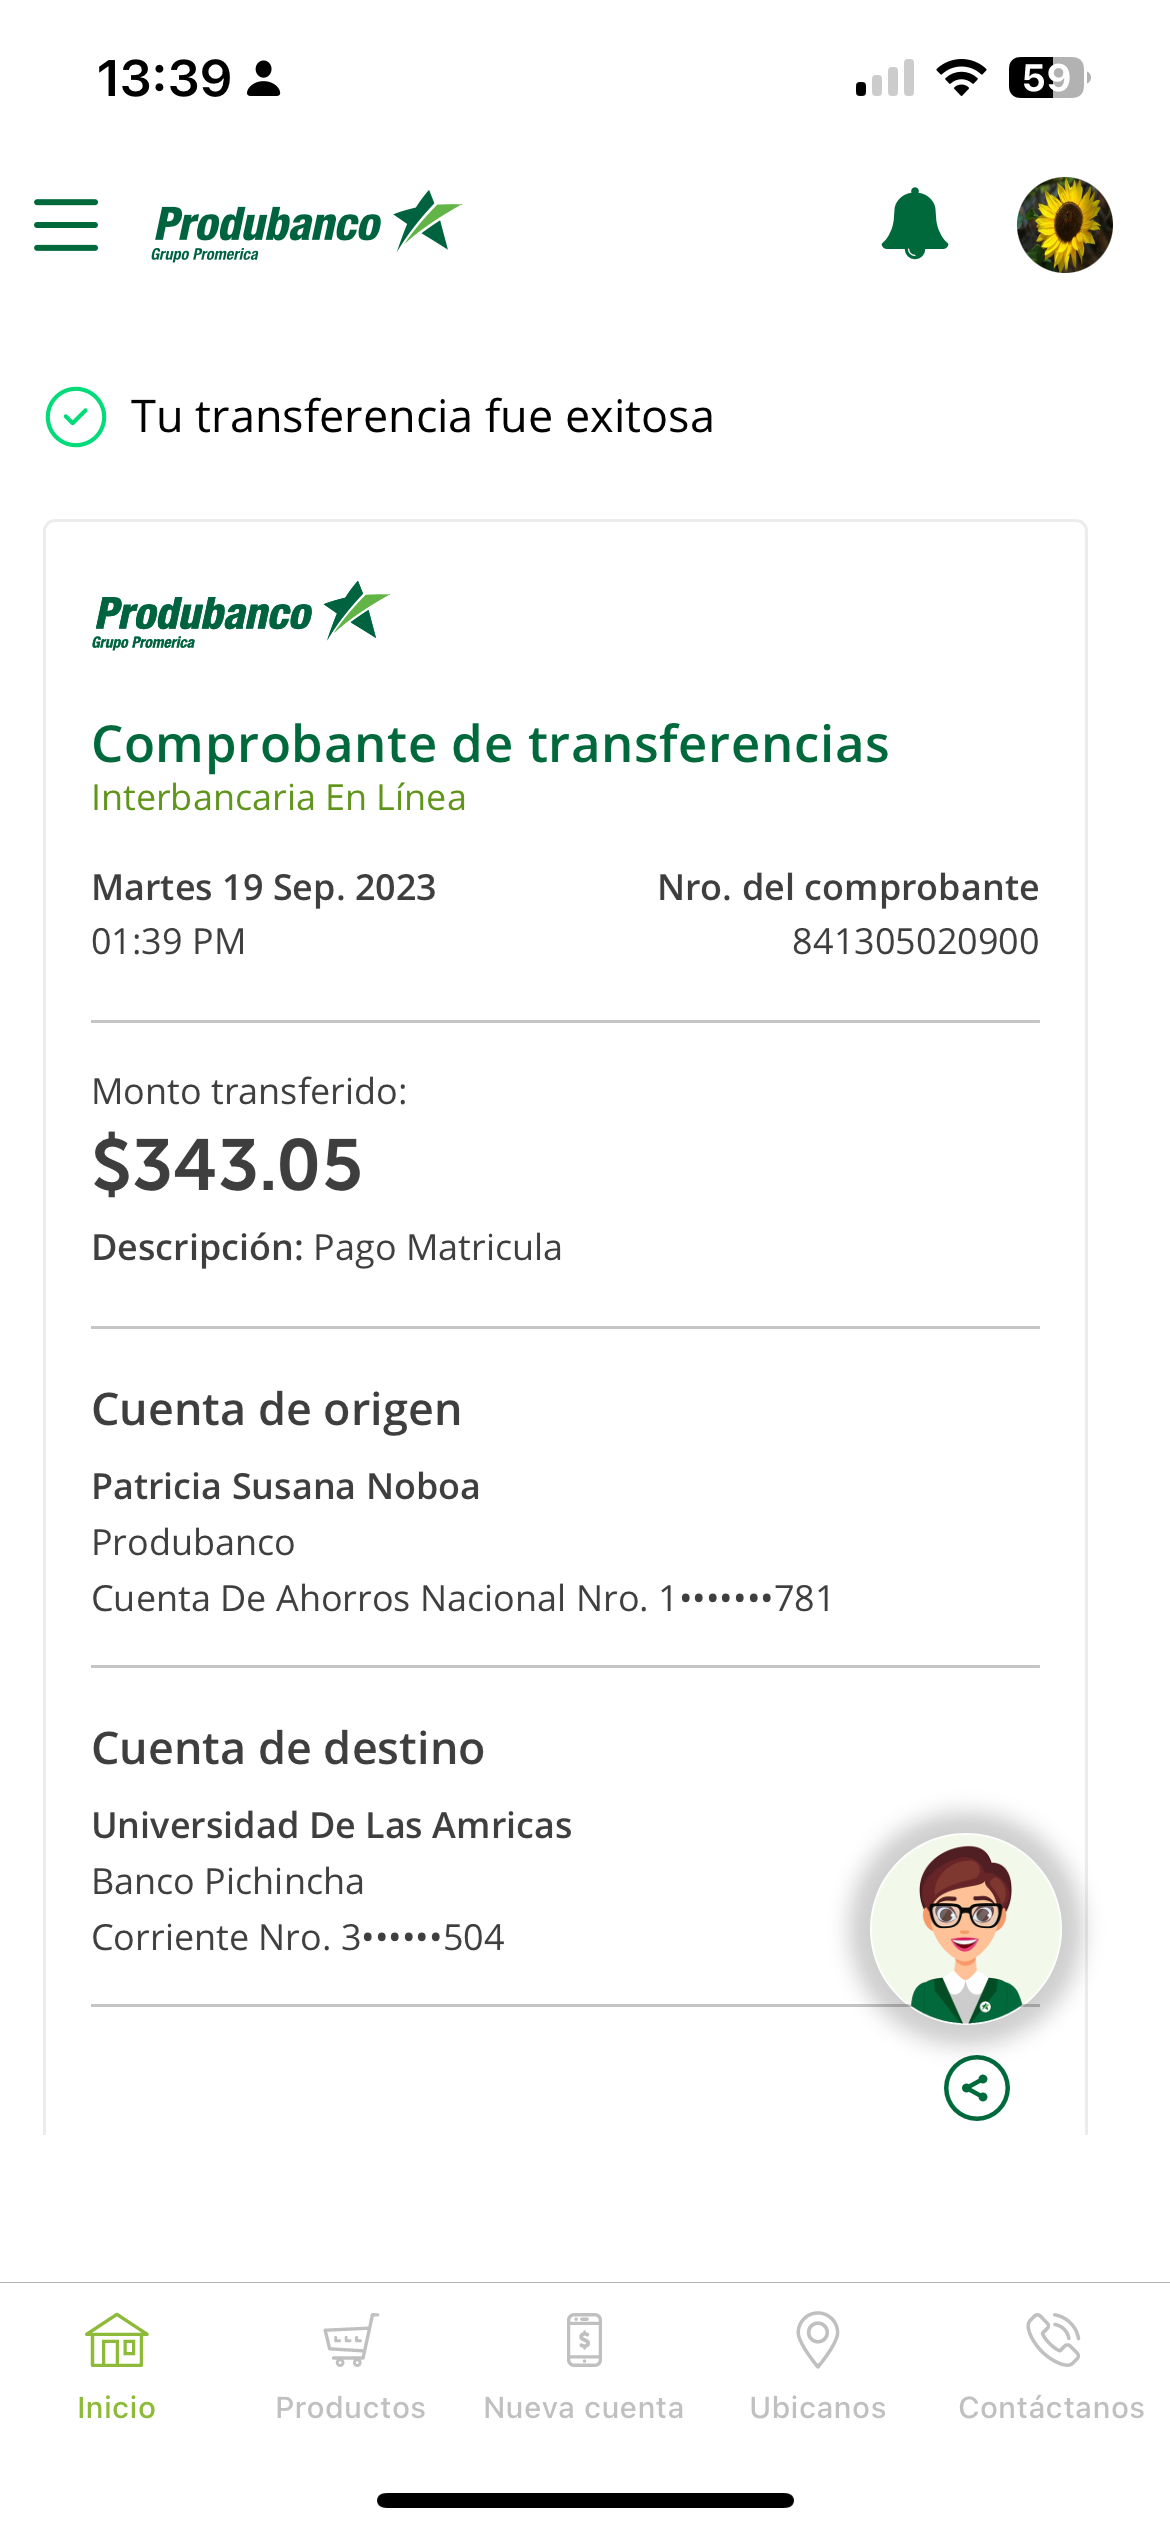Open the hamburger menu
The height and width of the screenshot is (2532, 1170).
tap(66, 224)
